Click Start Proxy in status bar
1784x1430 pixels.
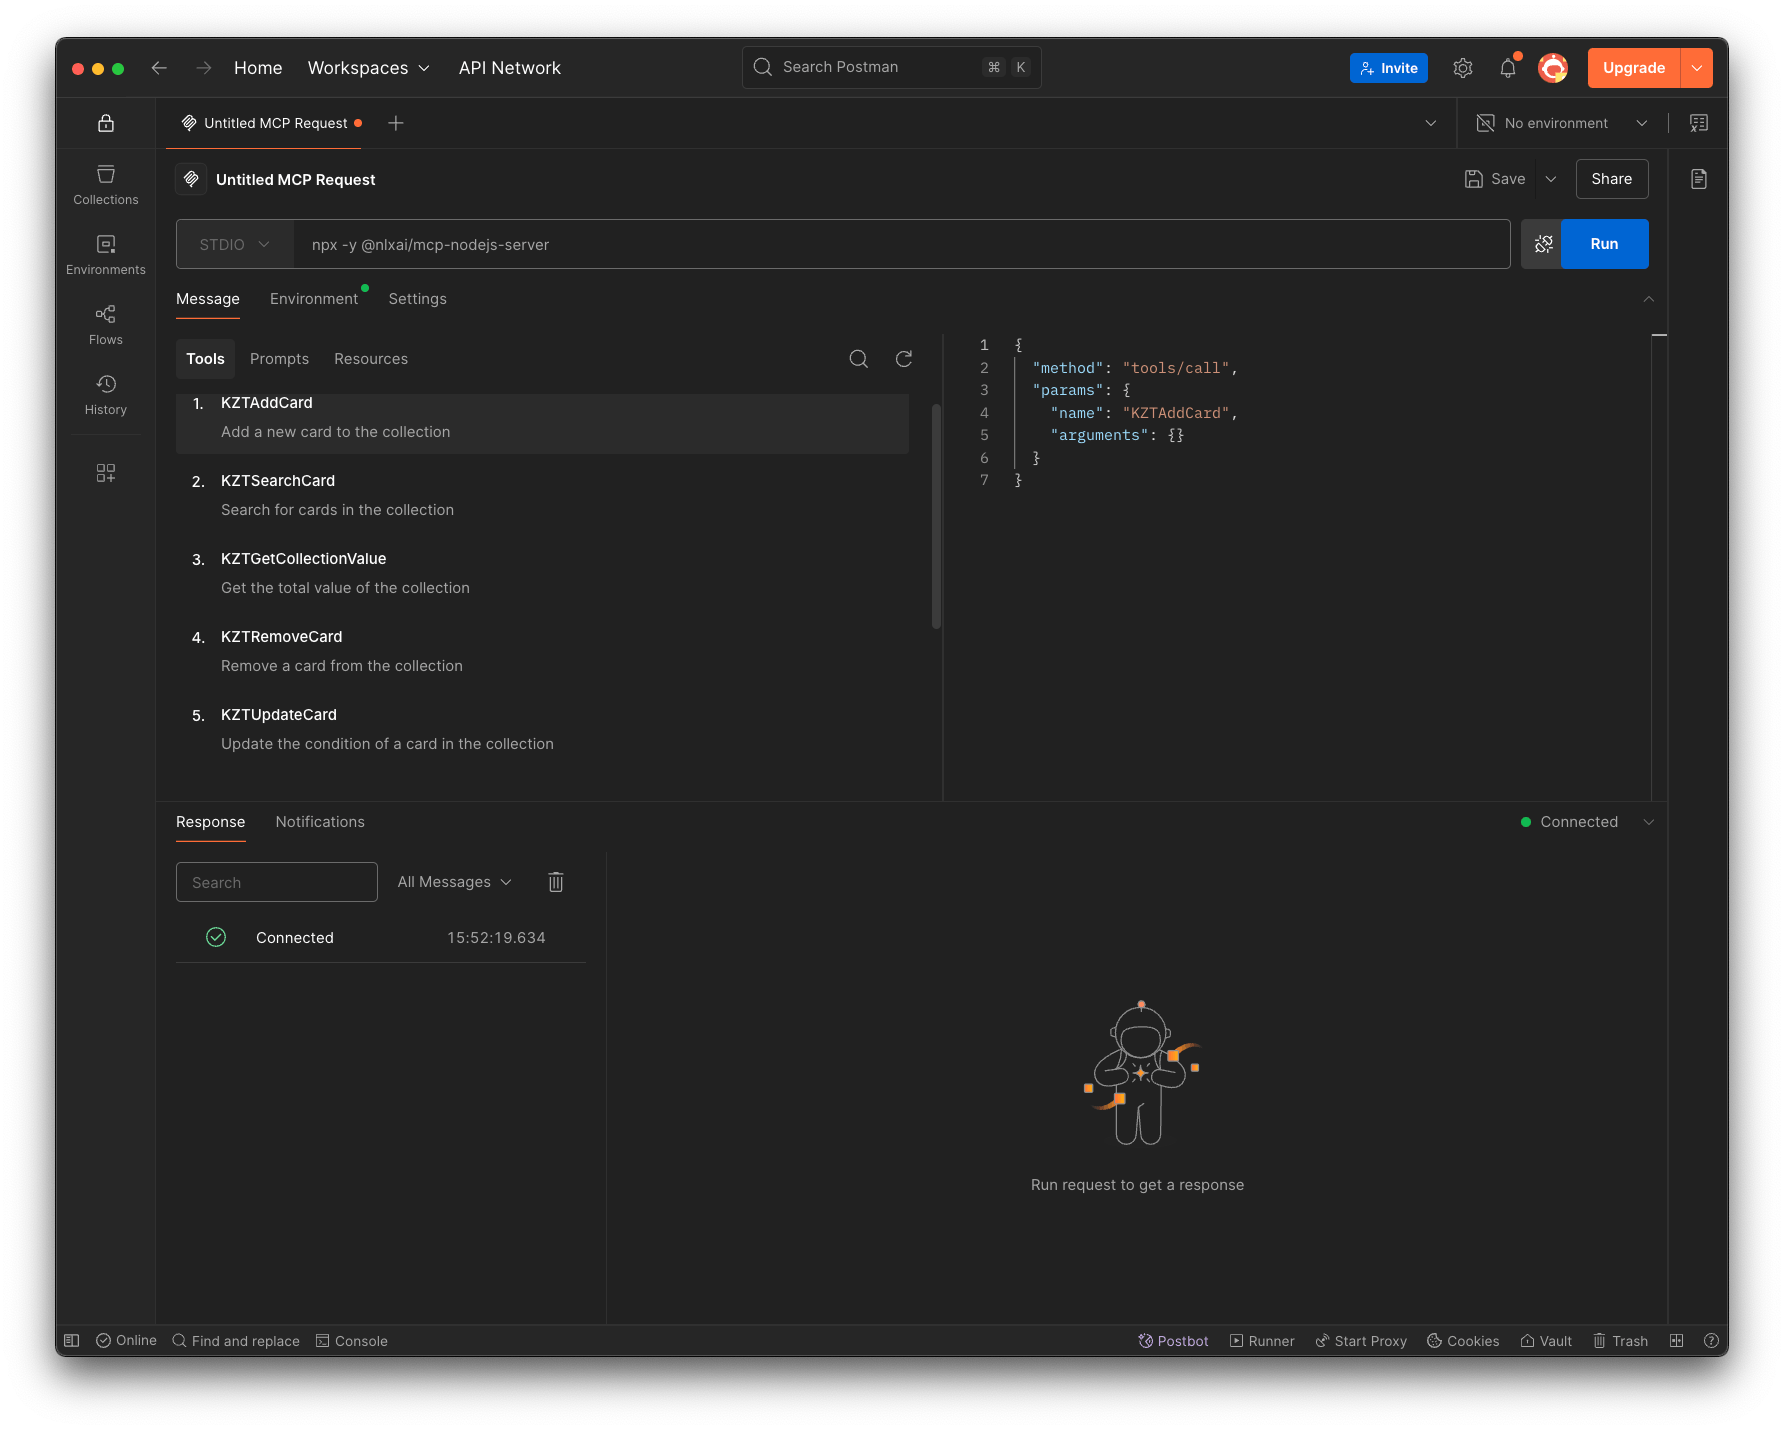(1361, 1341)
